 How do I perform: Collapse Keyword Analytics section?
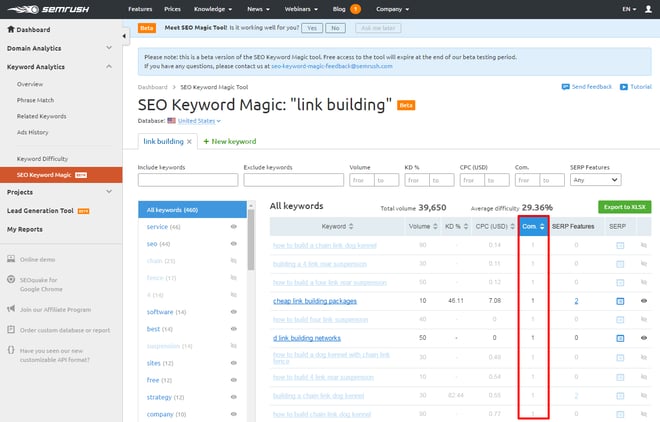point(109,66)
